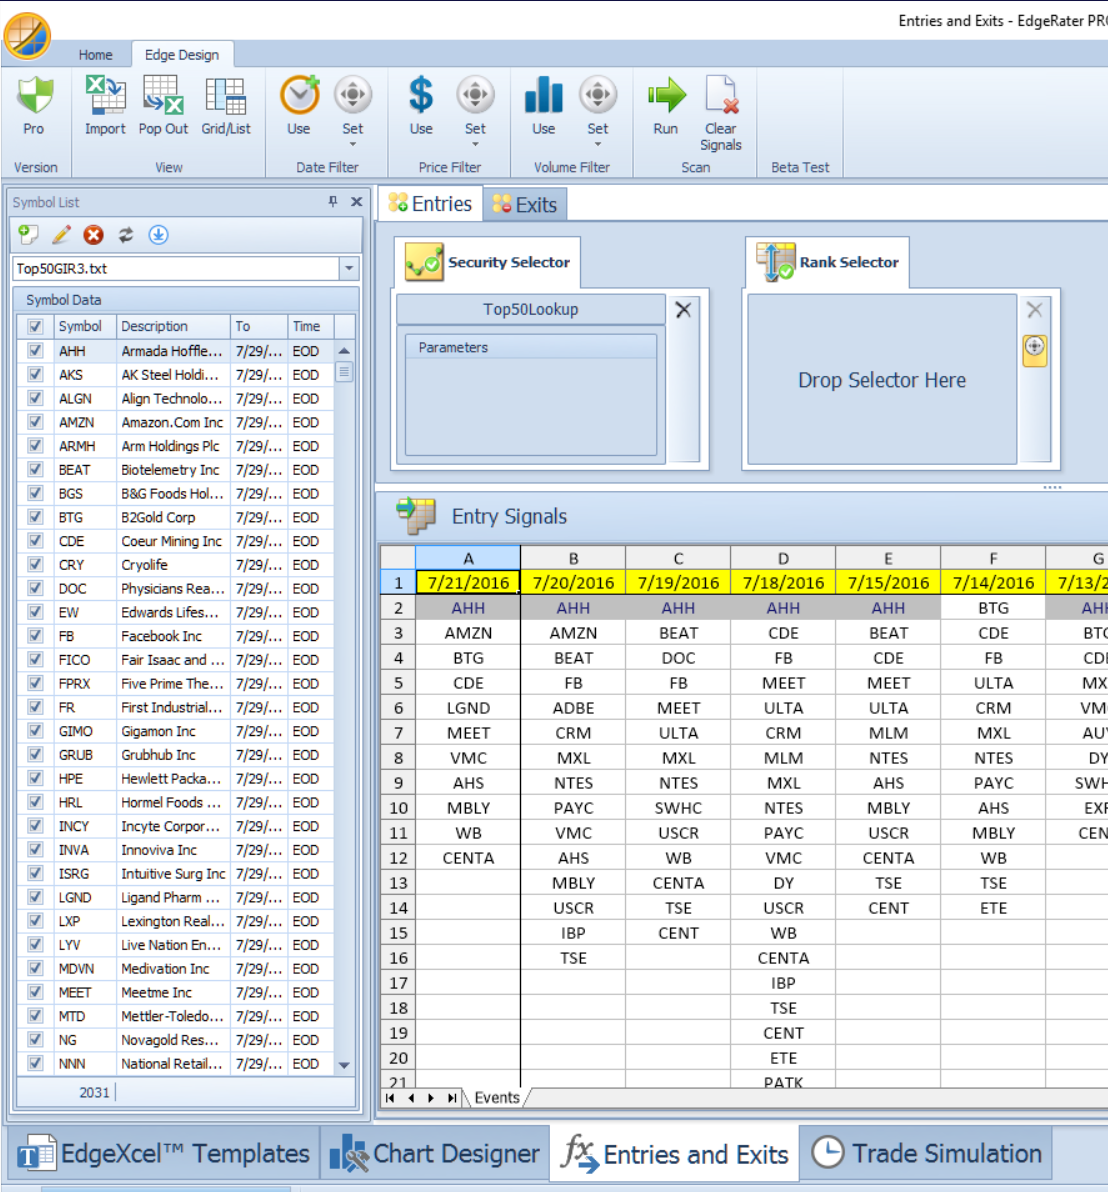This screenshot has width=1108, height=1192.
Task: Sort by the Symbol column header
Action: (84, 326)
